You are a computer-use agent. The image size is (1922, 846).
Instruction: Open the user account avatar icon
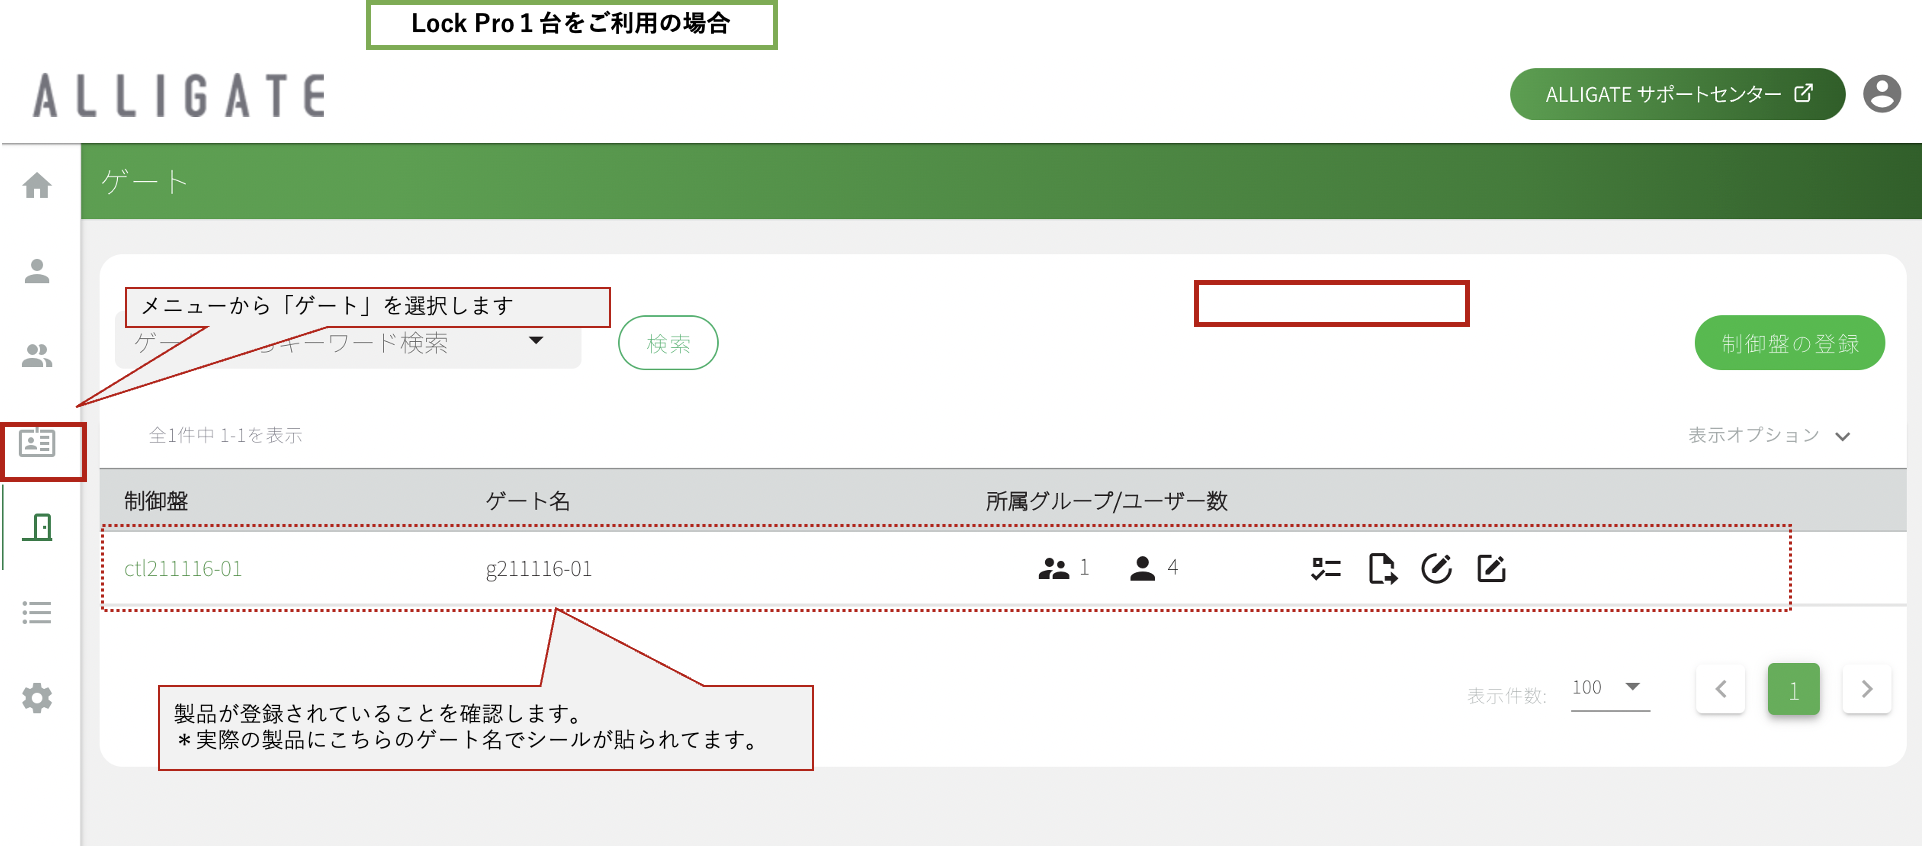1882,94
